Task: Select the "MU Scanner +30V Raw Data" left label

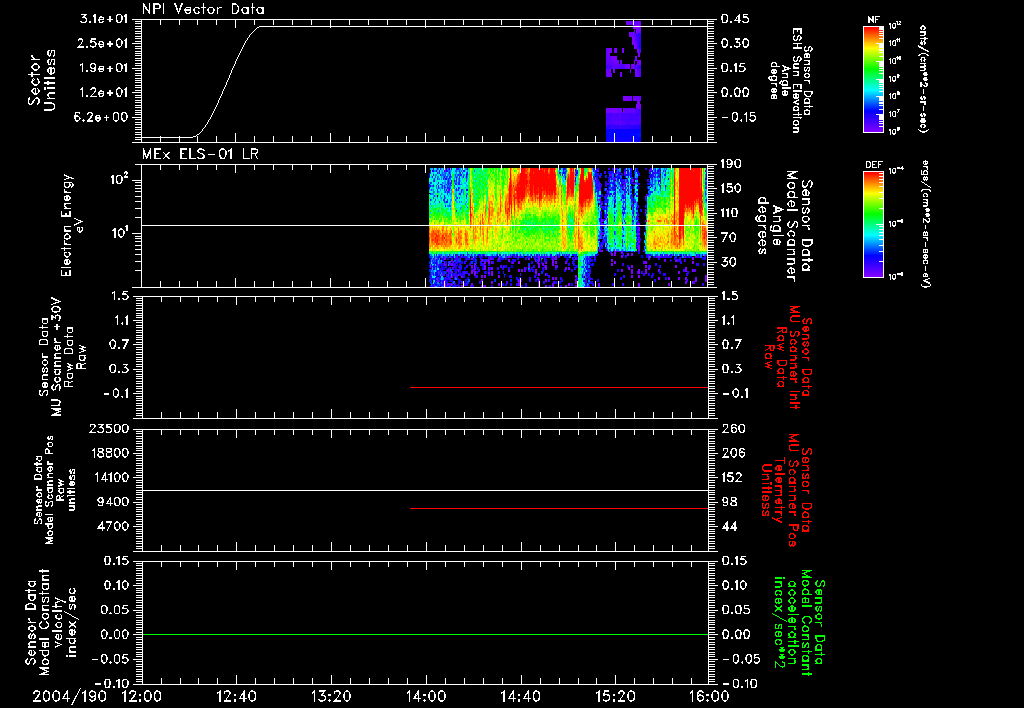Action: [61, 357]
